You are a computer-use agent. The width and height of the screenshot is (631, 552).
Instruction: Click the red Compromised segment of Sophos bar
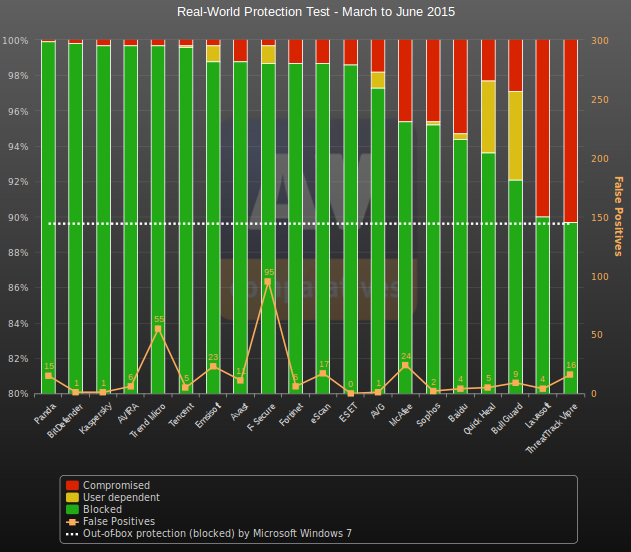tap(433, 80)
